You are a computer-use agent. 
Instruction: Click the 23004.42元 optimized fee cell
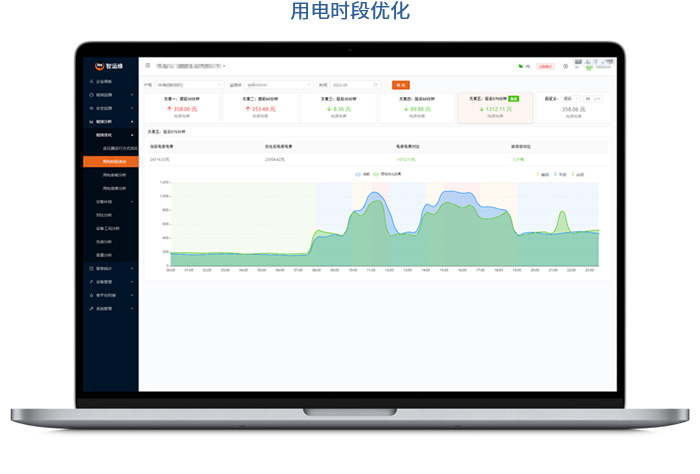275,159
